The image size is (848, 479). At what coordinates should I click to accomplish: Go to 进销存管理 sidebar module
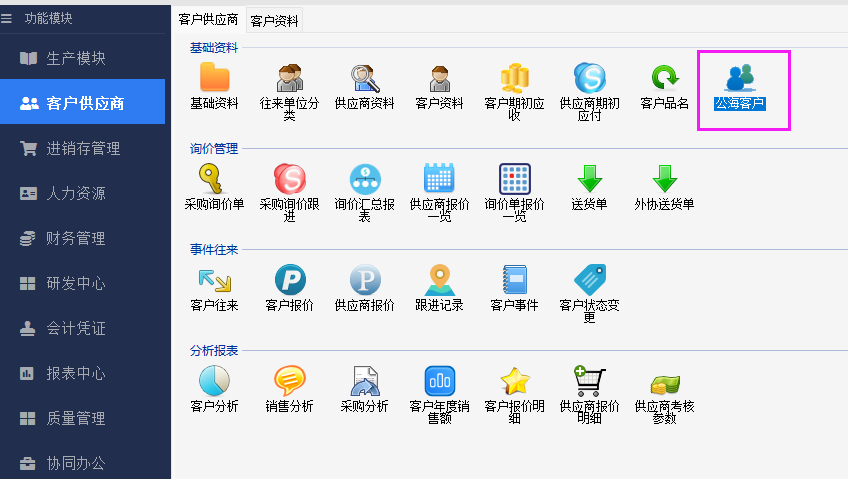82,148
